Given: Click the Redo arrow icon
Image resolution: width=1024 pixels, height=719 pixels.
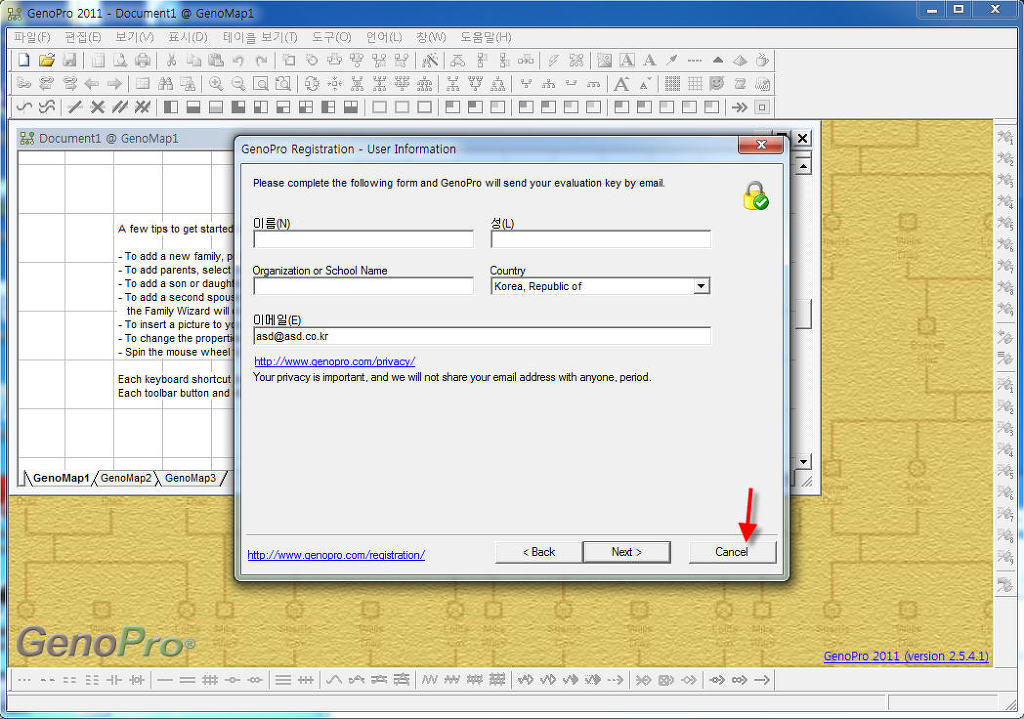Looking at the screenshot, I should 261,60.
